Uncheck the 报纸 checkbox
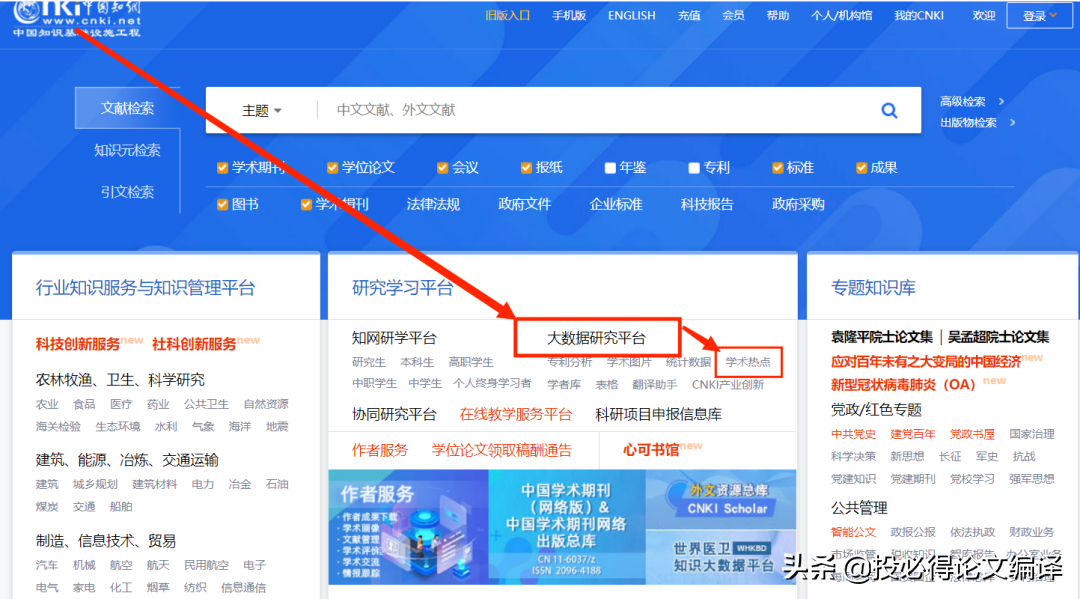This screenshot has width=1080, height=599. coord(525,167)
